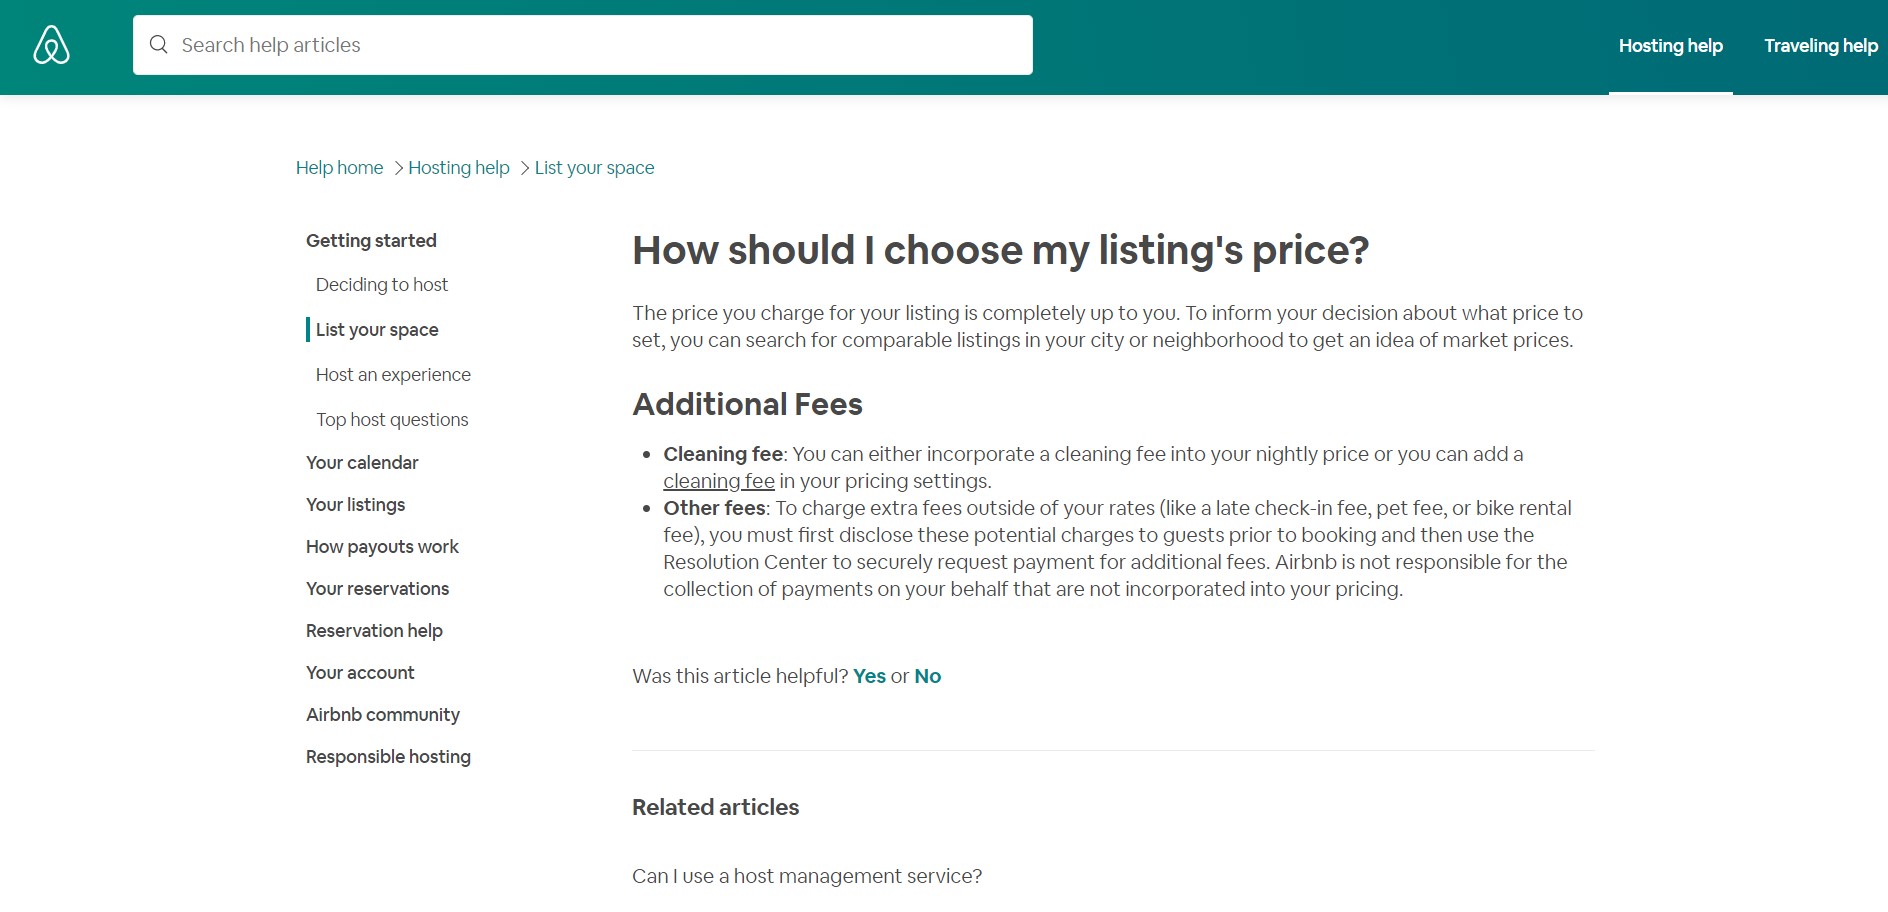Mark the article helpful with Yes
This screenshot has height=912, width=1888.
[x=869, y=676]
